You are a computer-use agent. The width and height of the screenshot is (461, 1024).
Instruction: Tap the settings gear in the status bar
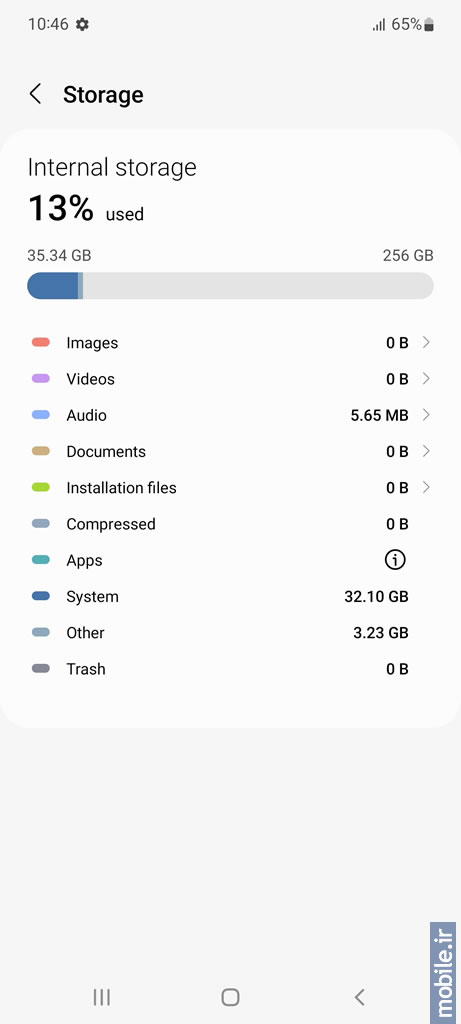pos(82,25)
